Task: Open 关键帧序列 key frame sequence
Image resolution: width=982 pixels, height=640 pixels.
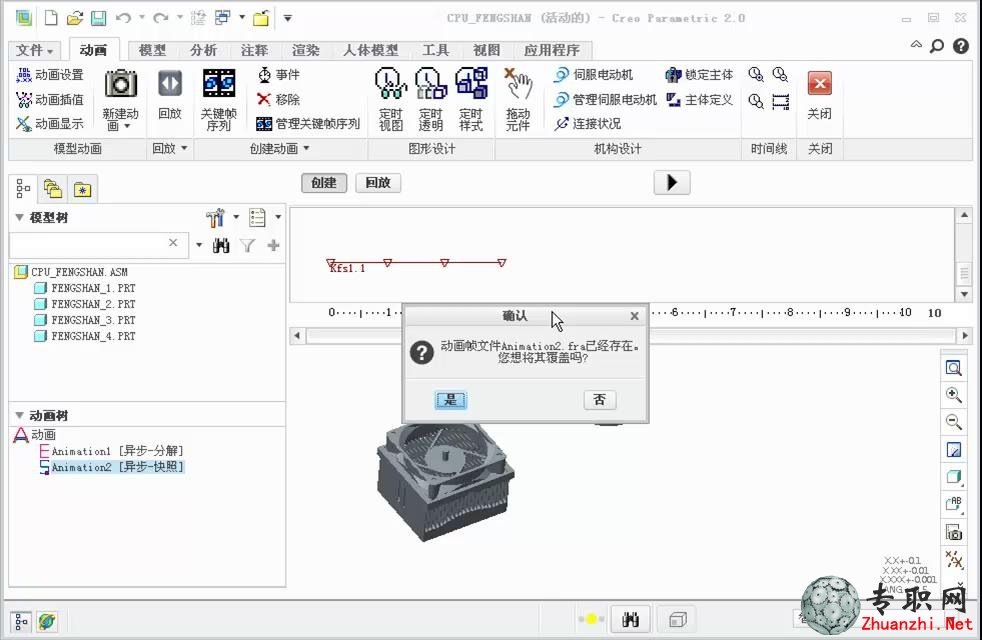Action: coord(219,99)
